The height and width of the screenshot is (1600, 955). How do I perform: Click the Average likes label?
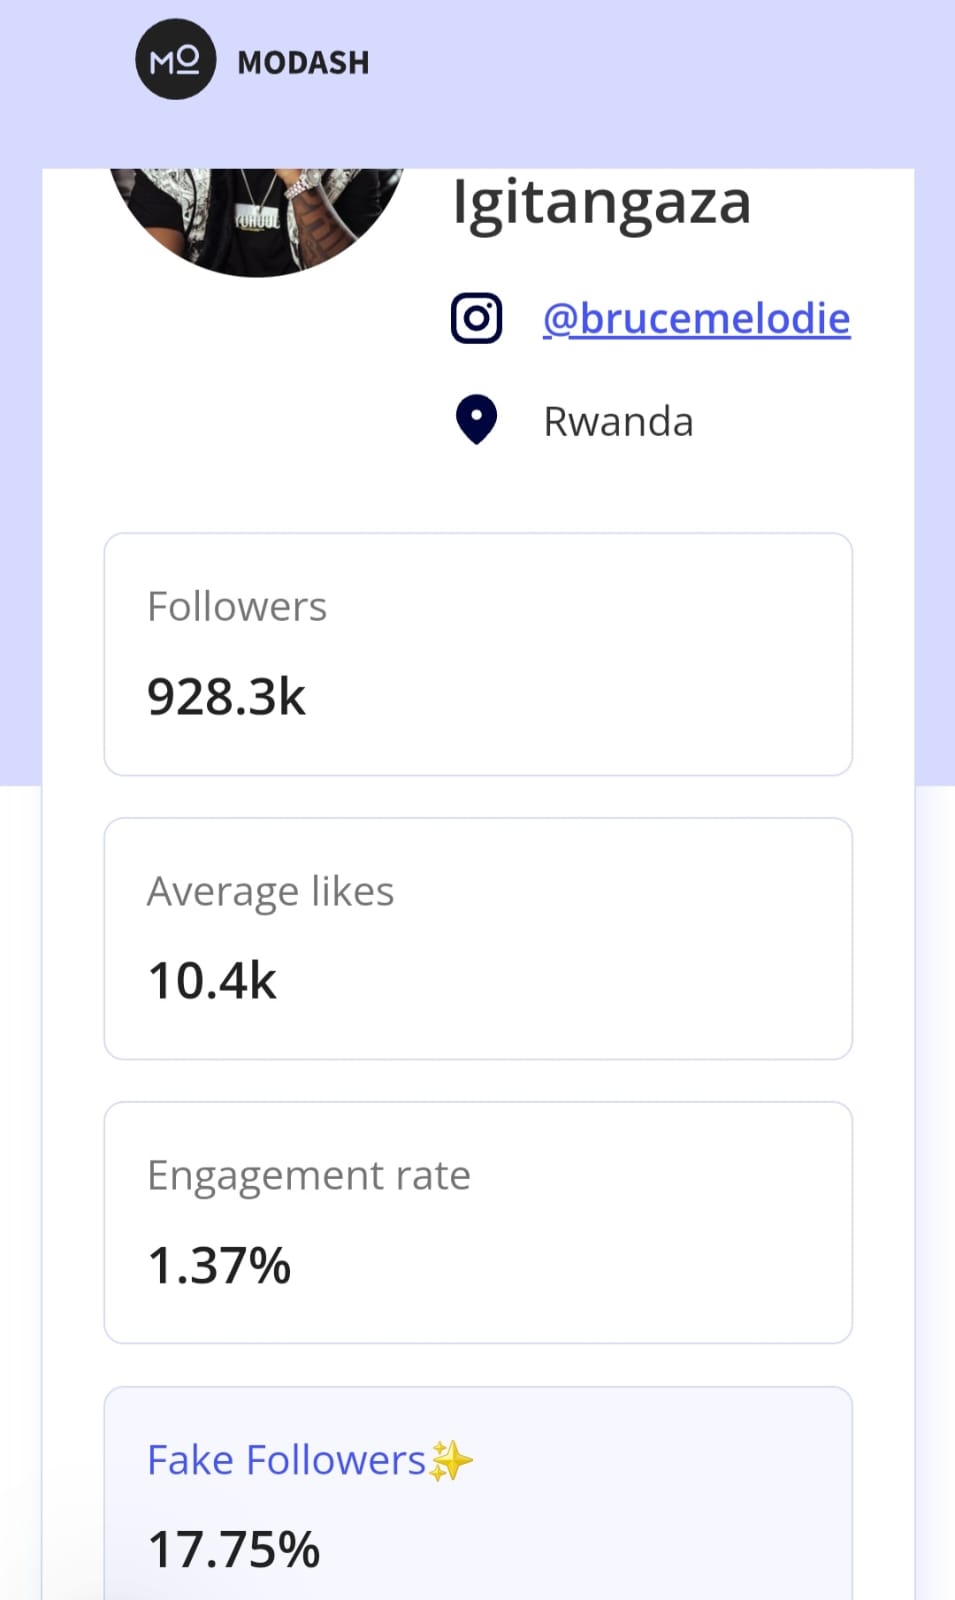[270, 891]
